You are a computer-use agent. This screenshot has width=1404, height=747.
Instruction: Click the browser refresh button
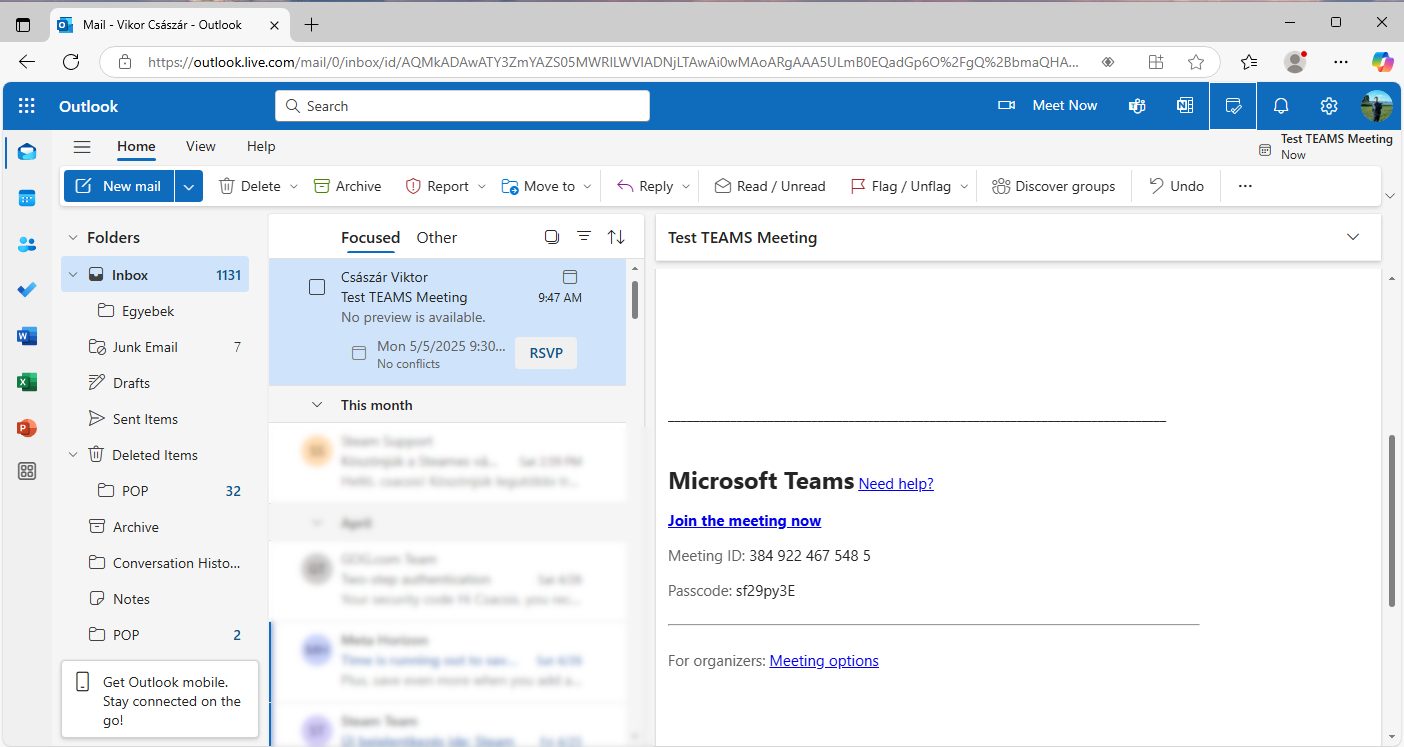tap(71, 62)
